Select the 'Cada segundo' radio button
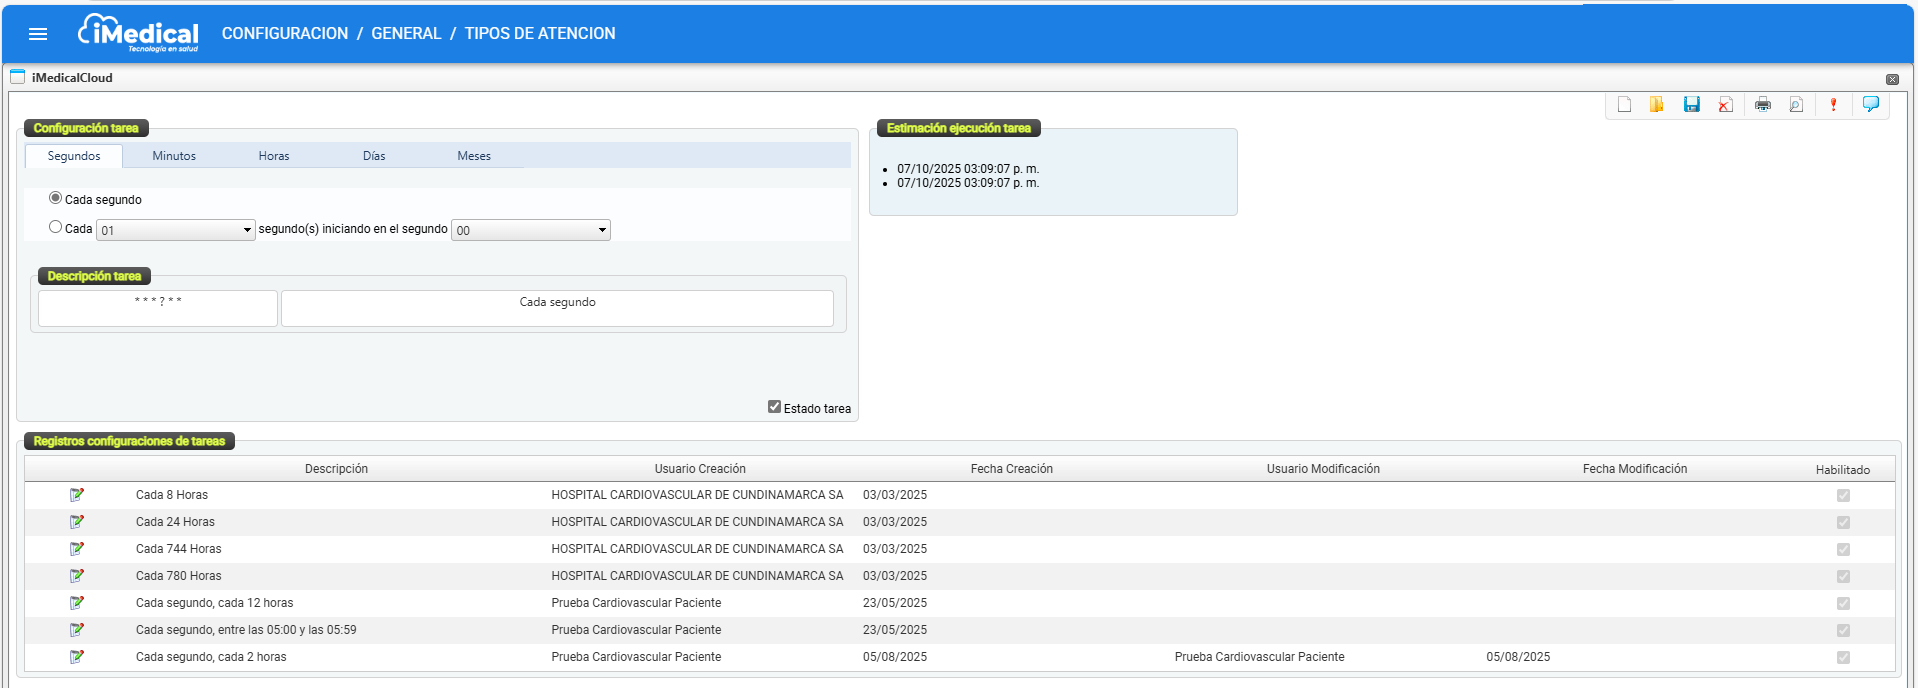The image size is (1918, 688). (56, 198)
